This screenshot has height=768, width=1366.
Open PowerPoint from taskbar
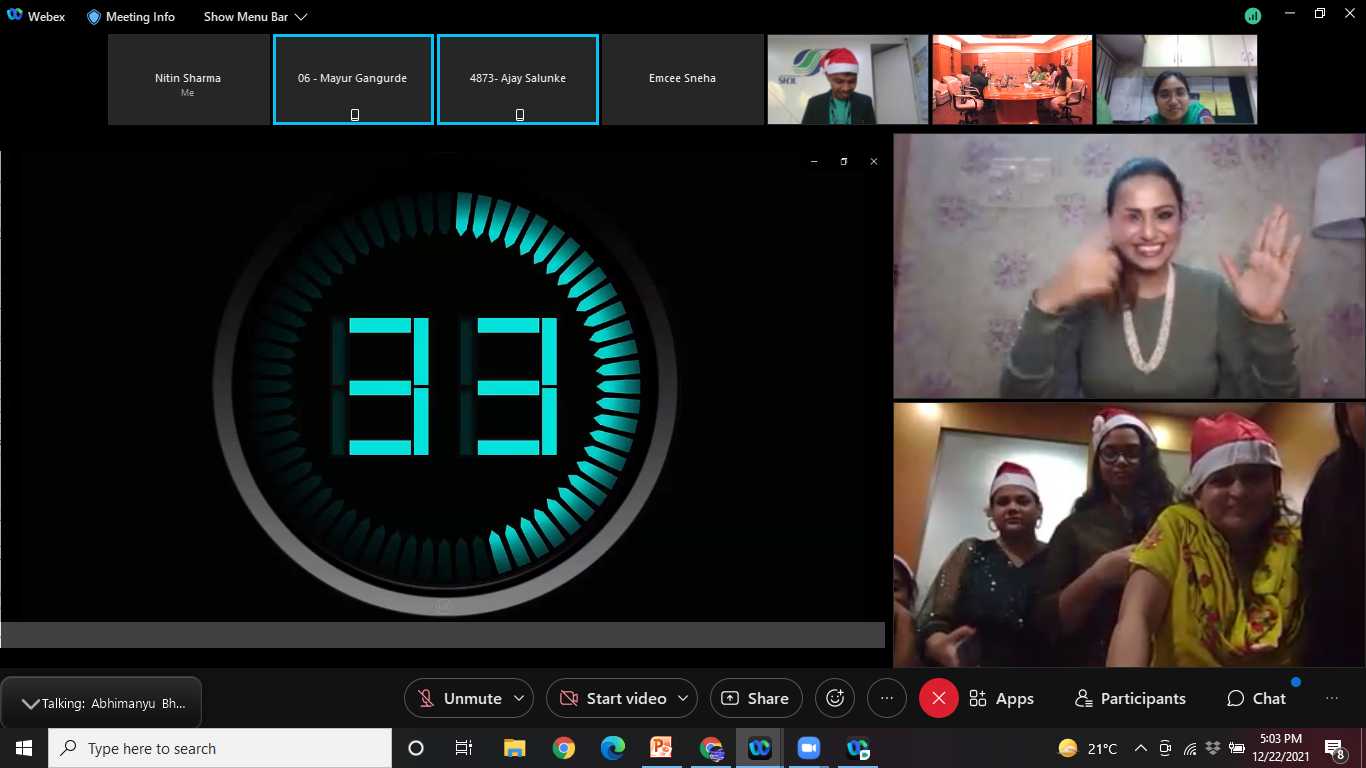662,748
